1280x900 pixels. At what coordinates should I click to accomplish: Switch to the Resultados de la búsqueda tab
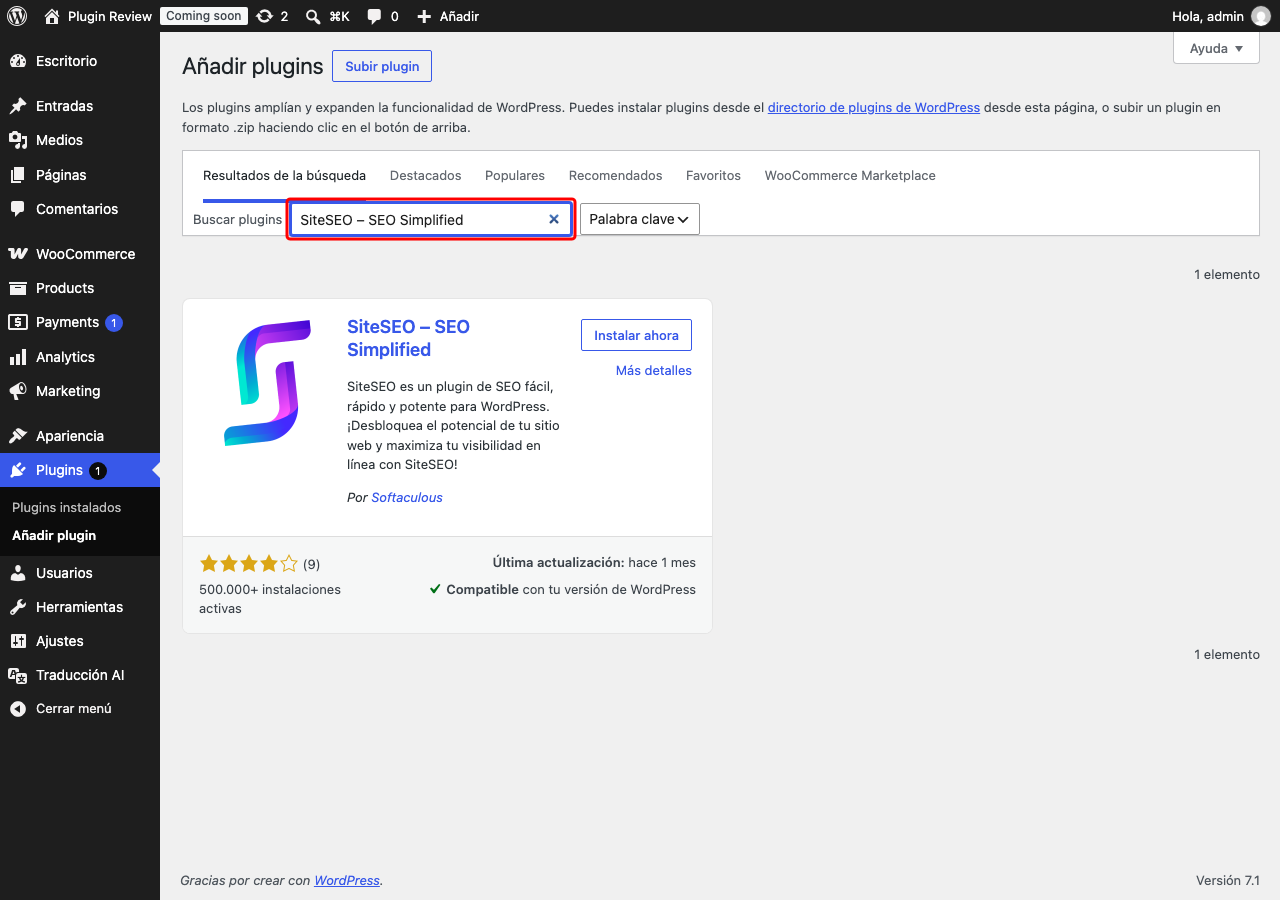coord(285,176)
